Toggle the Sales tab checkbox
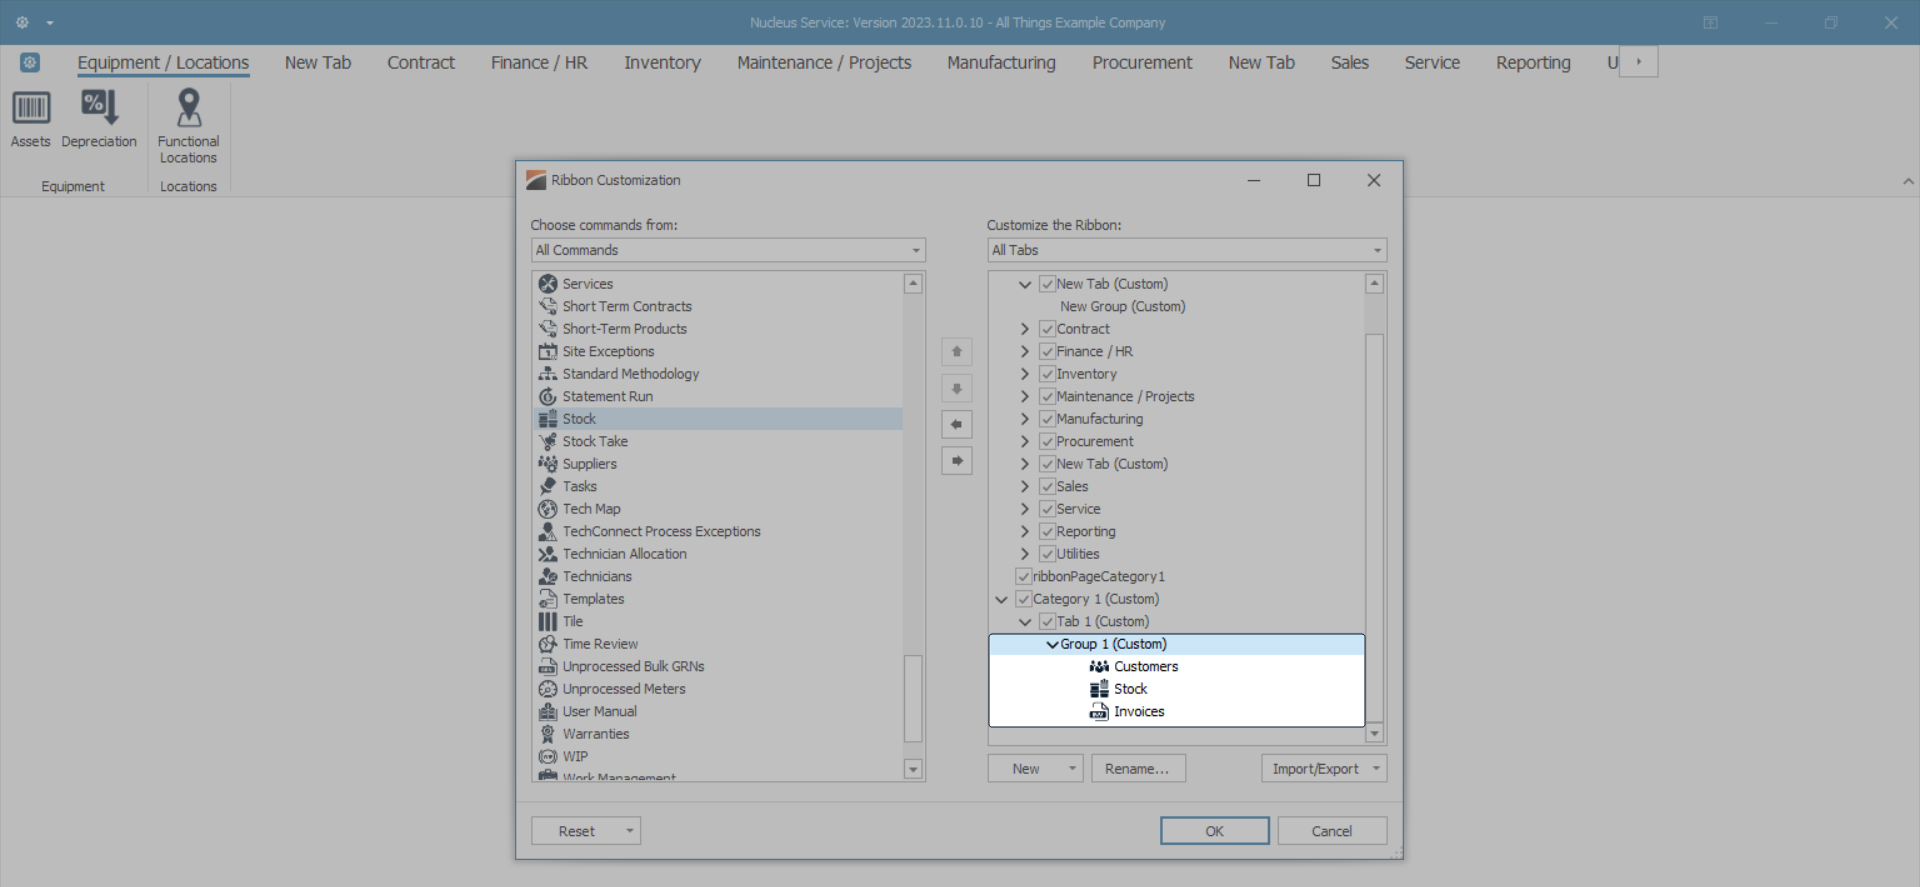 [1047, 486]
